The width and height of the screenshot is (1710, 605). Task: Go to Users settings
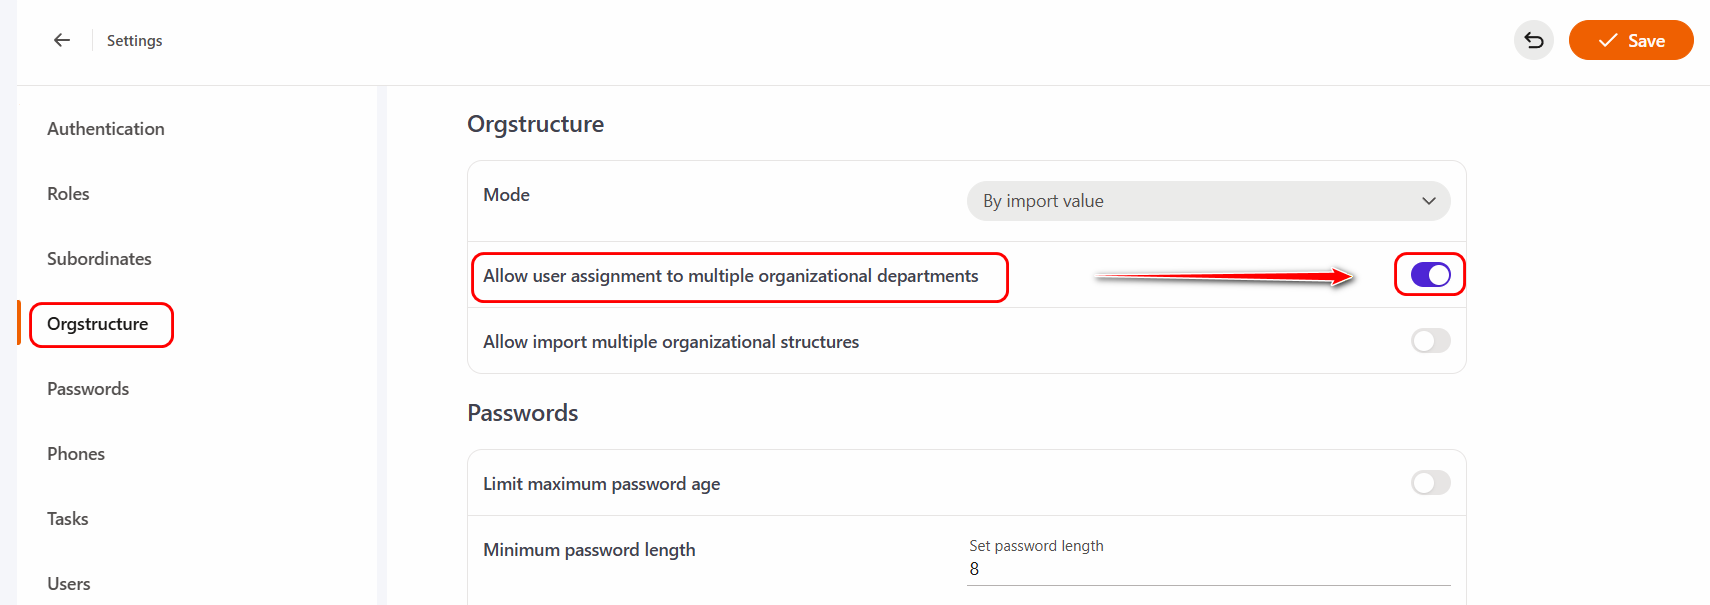(x=69, y=584)
